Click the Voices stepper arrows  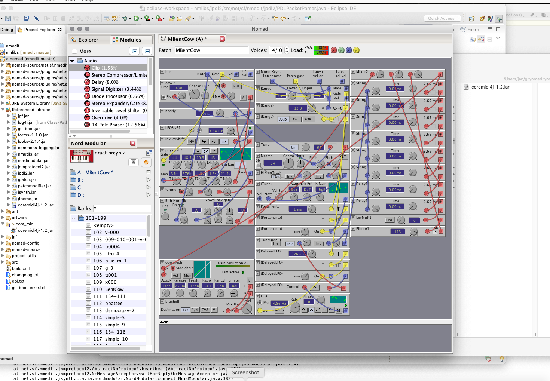tap(287, 50)
